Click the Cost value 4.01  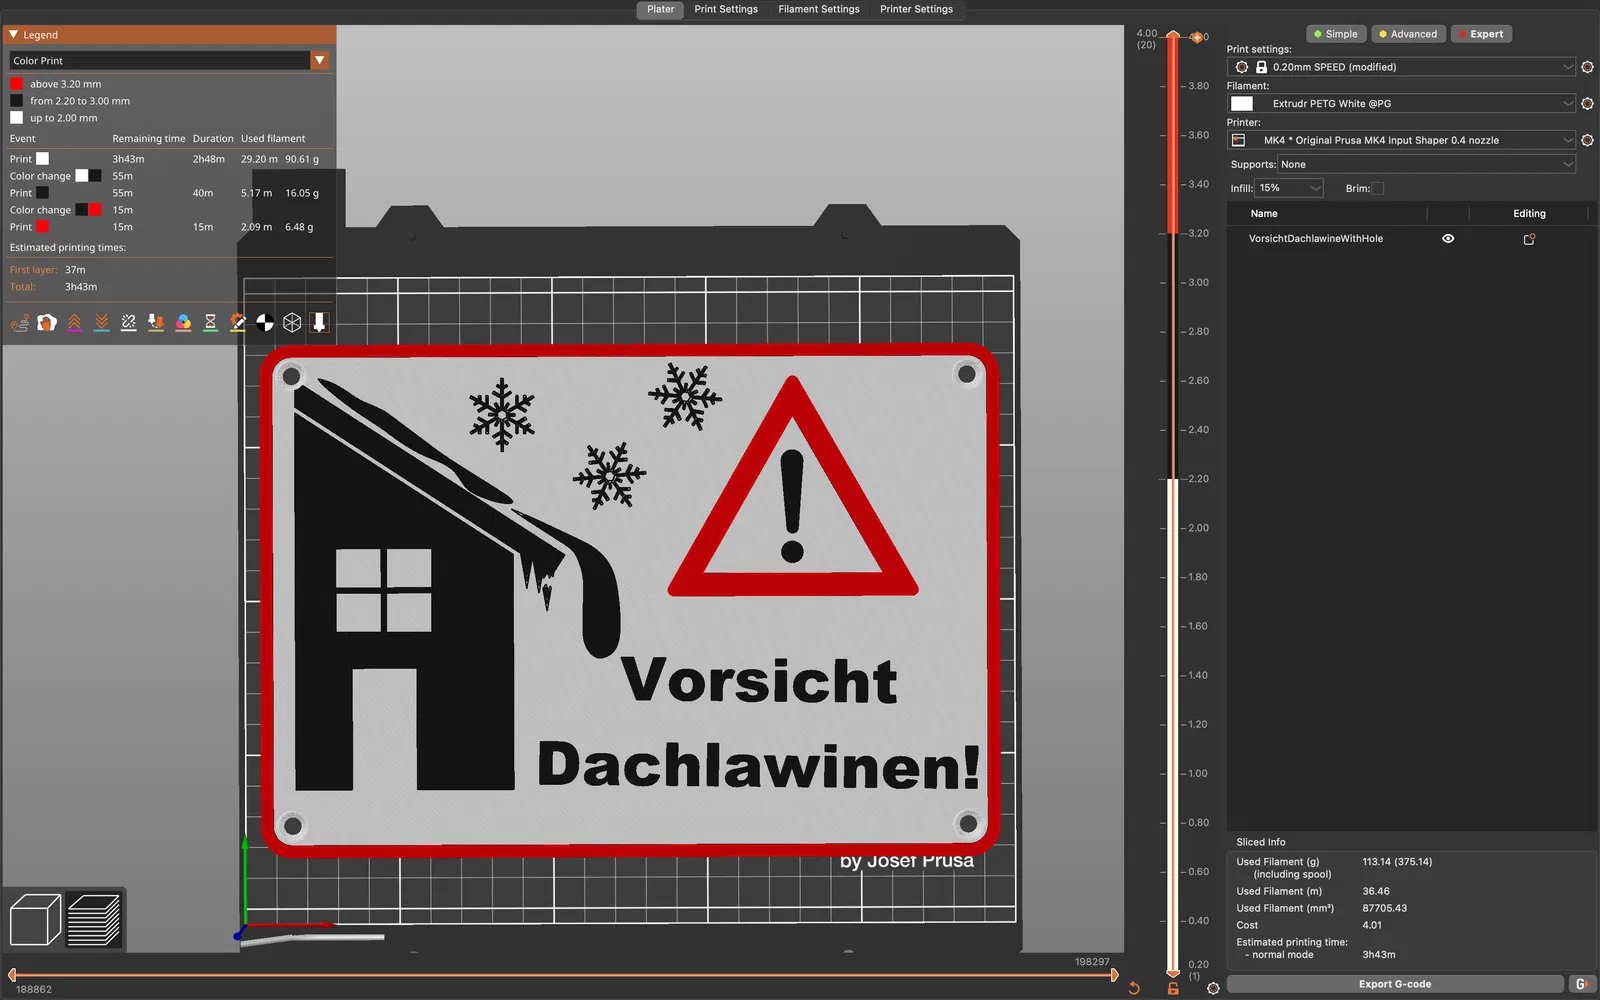(x=1372, y=926)
